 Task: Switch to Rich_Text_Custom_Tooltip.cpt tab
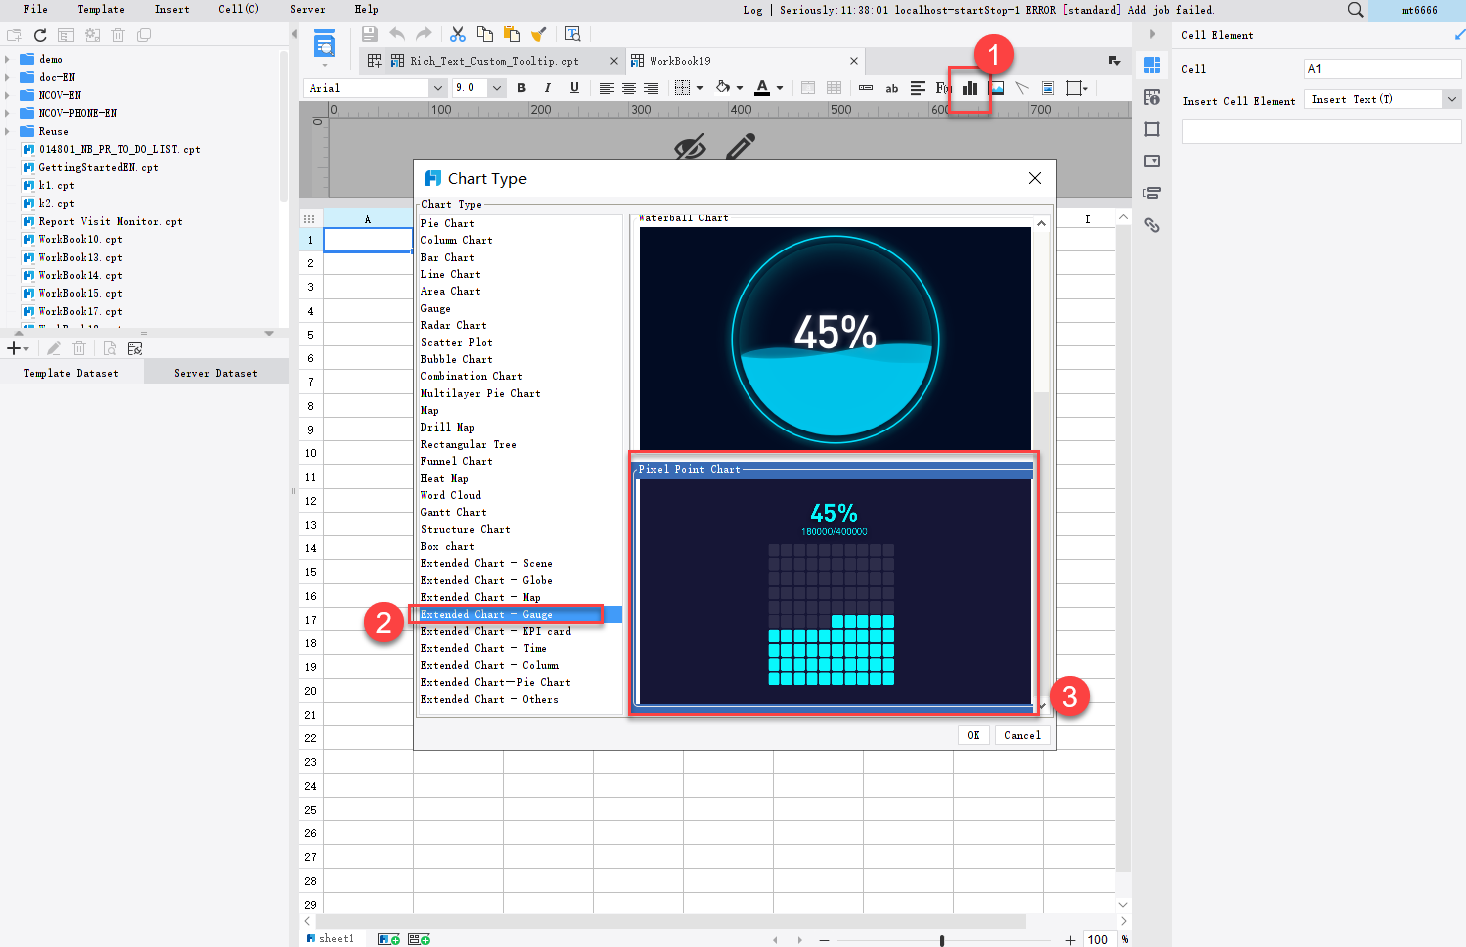[x=494, y=61]
